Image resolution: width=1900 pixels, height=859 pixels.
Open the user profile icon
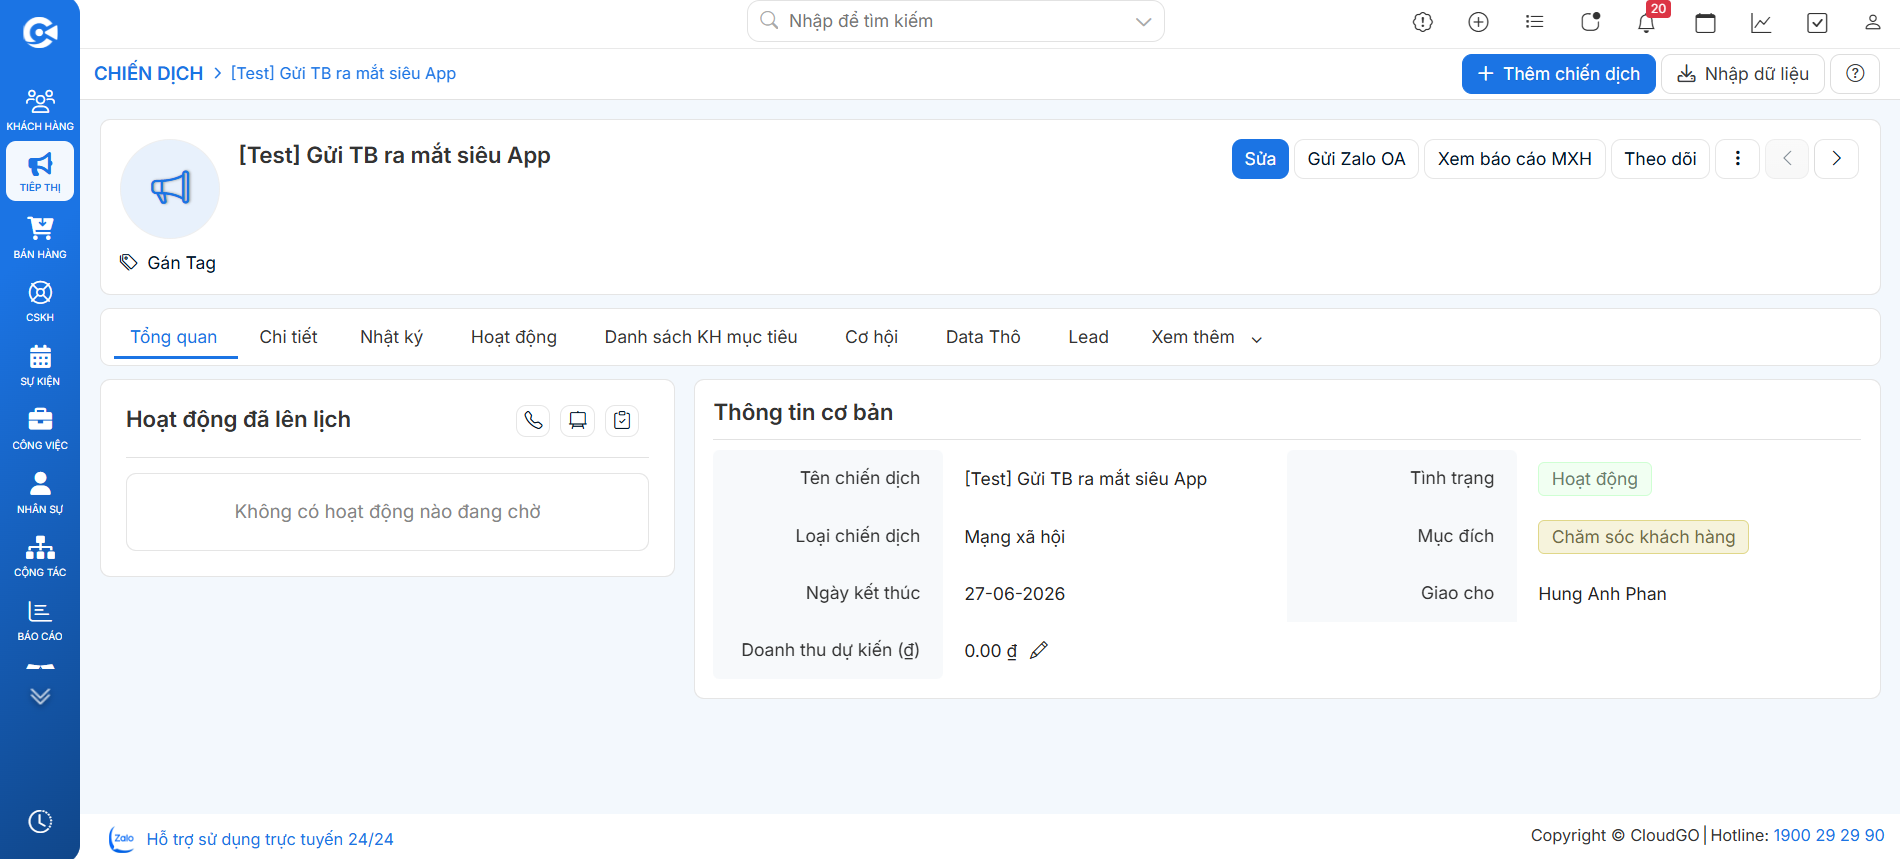[1873, 22]
